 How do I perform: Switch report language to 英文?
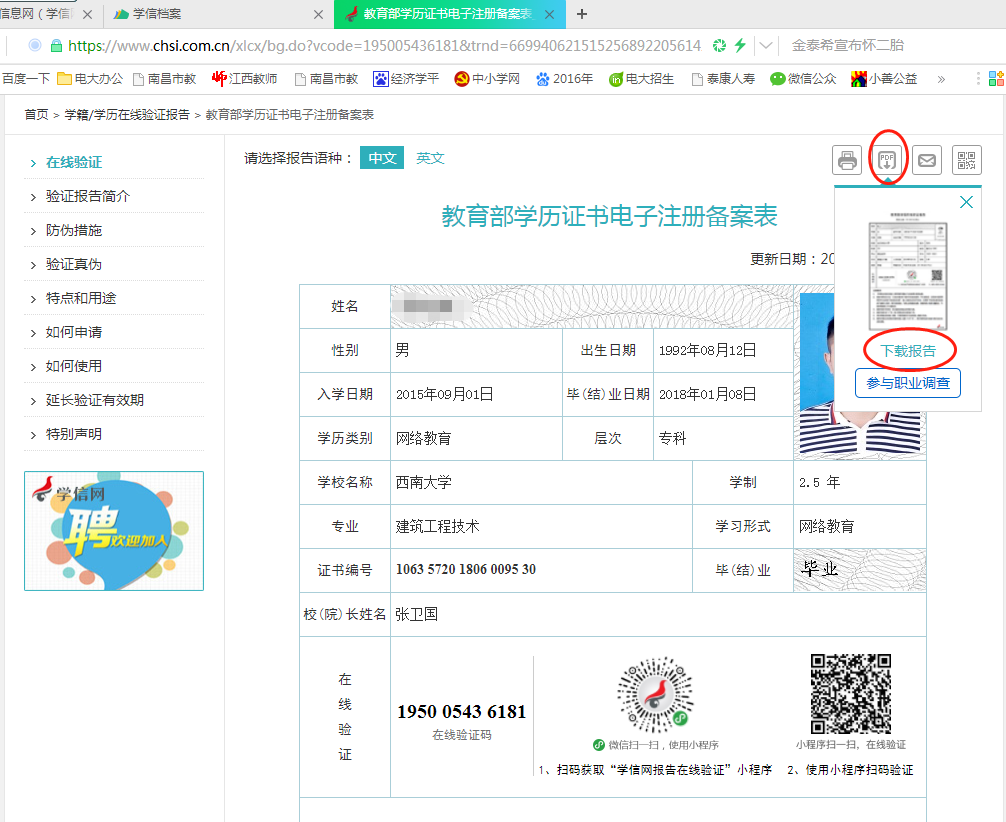431,158
